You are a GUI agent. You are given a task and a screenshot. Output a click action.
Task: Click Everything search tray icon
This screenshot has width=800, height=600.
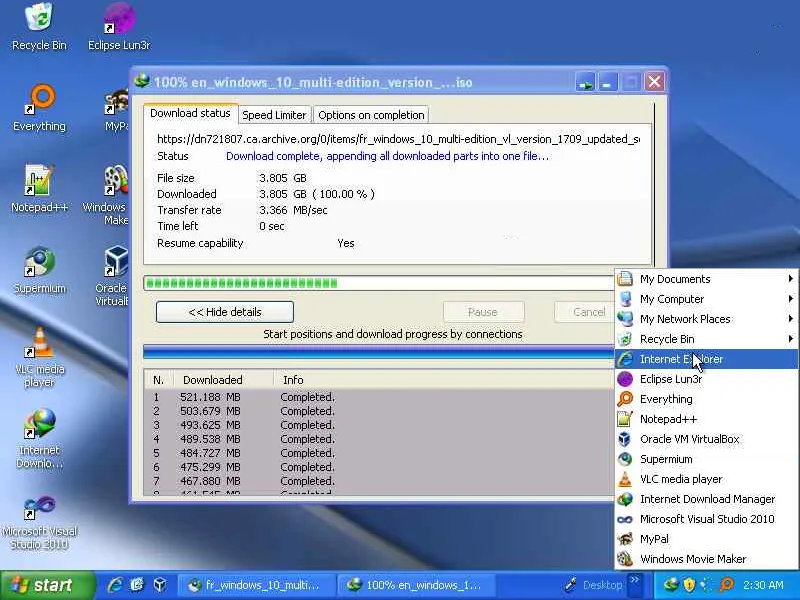click(727, 585)
